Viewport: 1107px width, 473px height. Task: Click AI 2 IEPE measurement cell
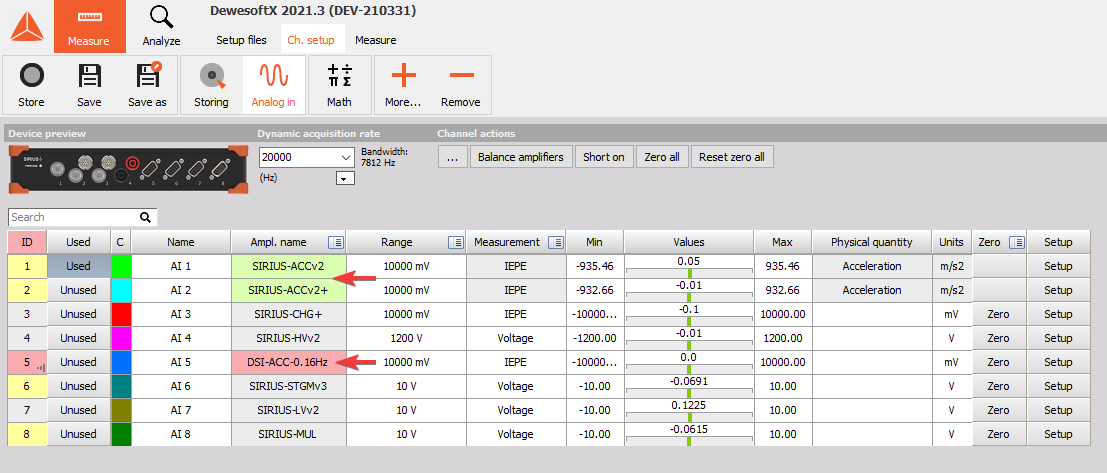(516, 290)
